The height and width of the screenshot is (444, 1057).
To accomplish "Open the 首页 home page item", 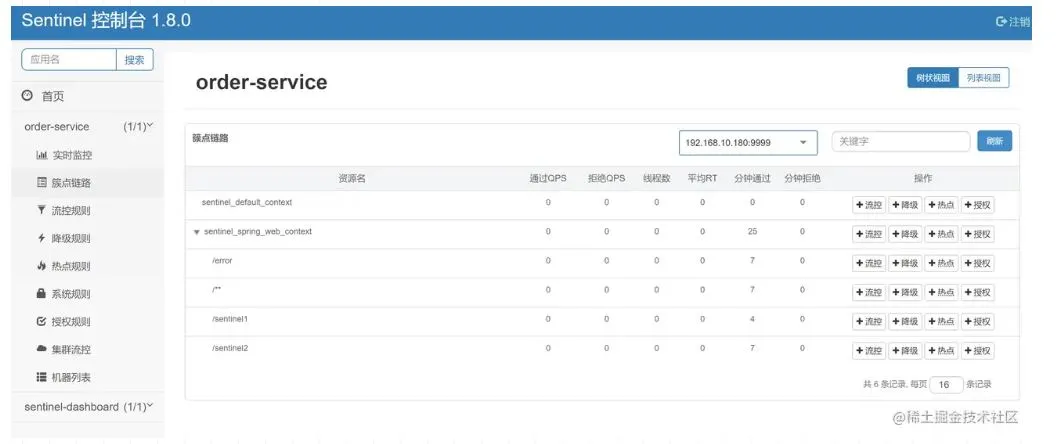I will point(43,96).
